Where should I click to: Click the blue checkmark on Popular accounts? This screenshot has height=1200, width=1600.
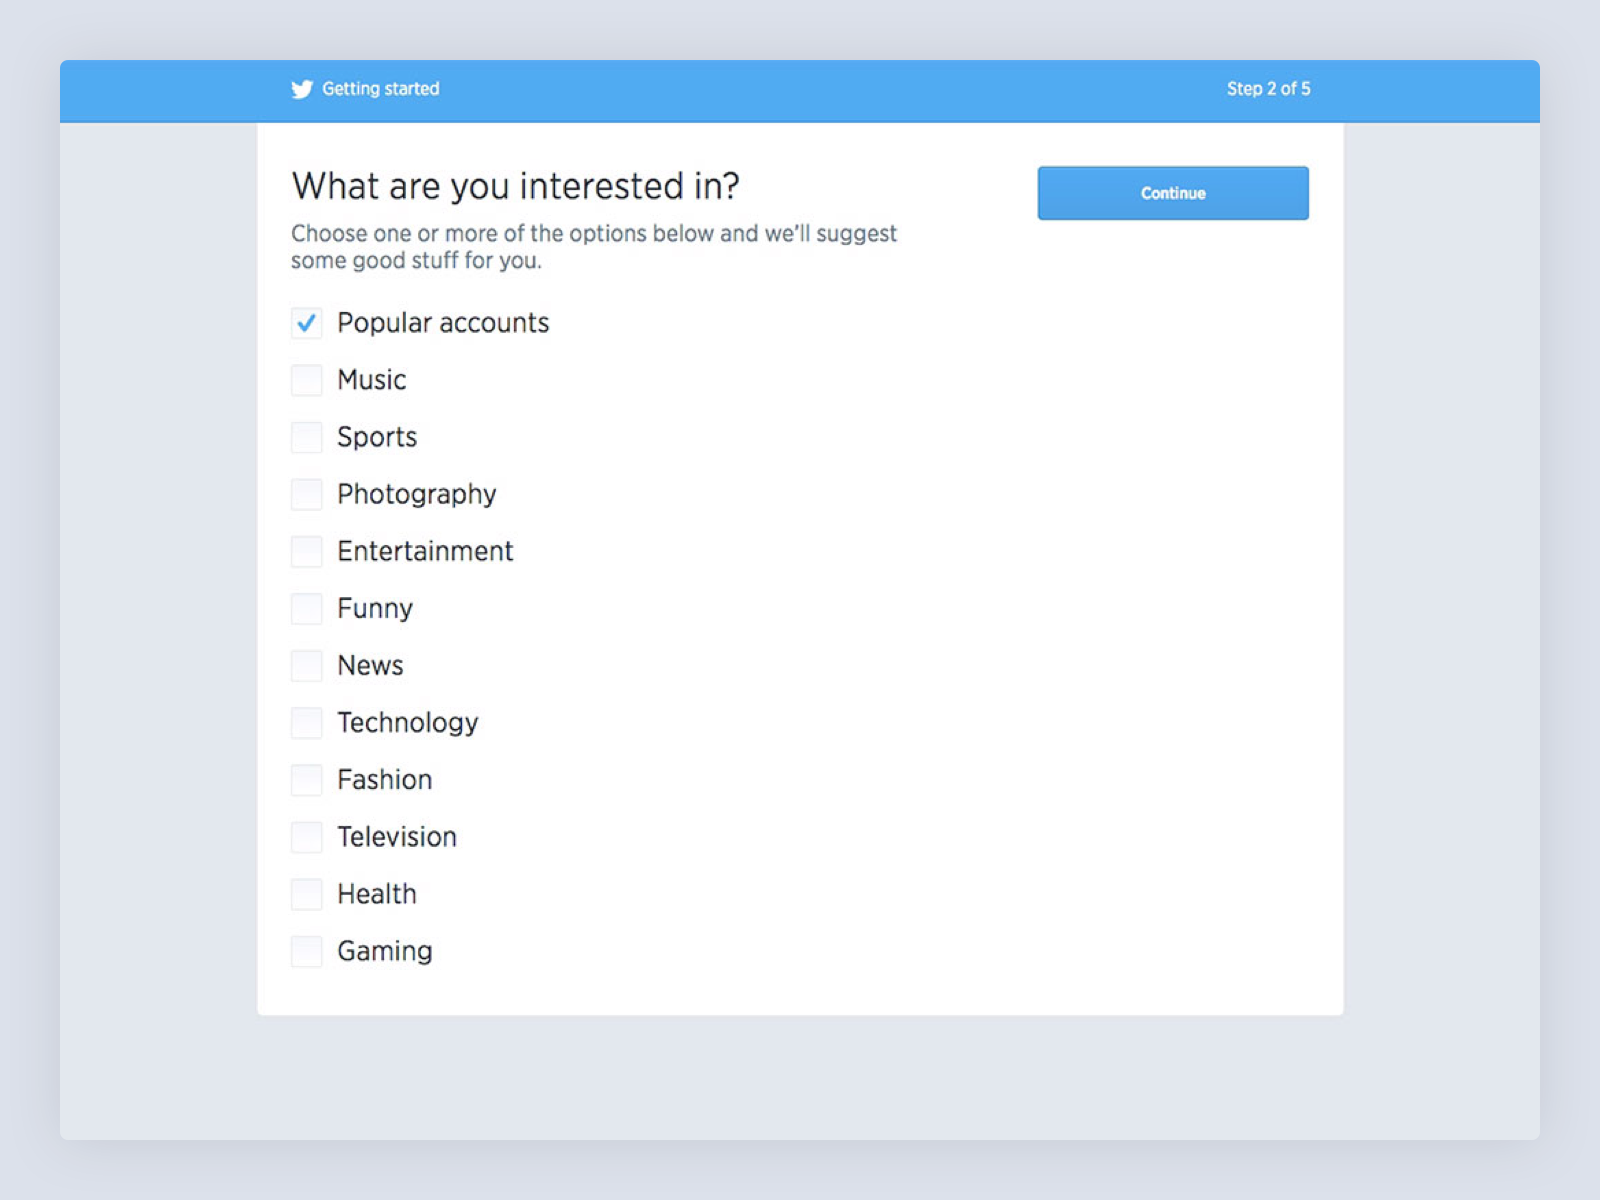pyautogui.click(x=306, y=323)
